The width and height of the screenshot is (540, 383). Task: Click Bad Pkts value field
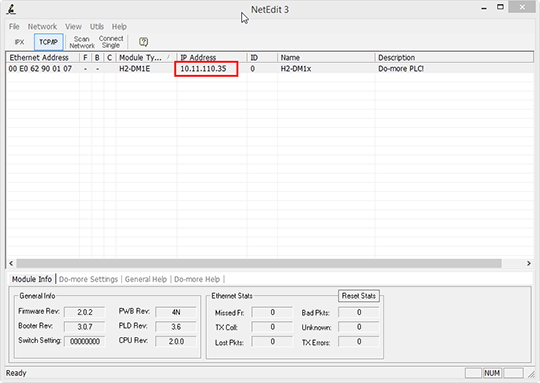(x=359, y=312)
